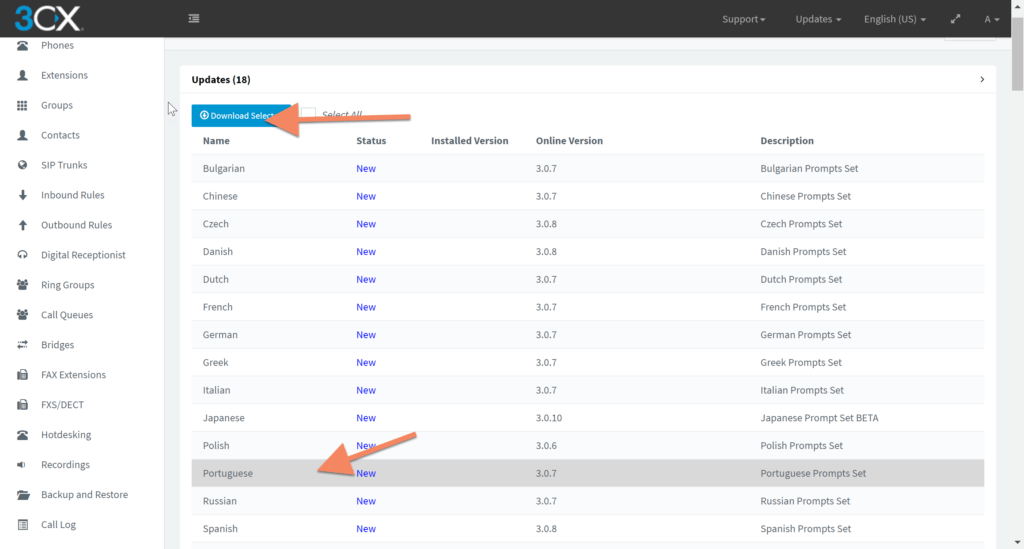Click the Phones sidebar icon

coord(22,45)
